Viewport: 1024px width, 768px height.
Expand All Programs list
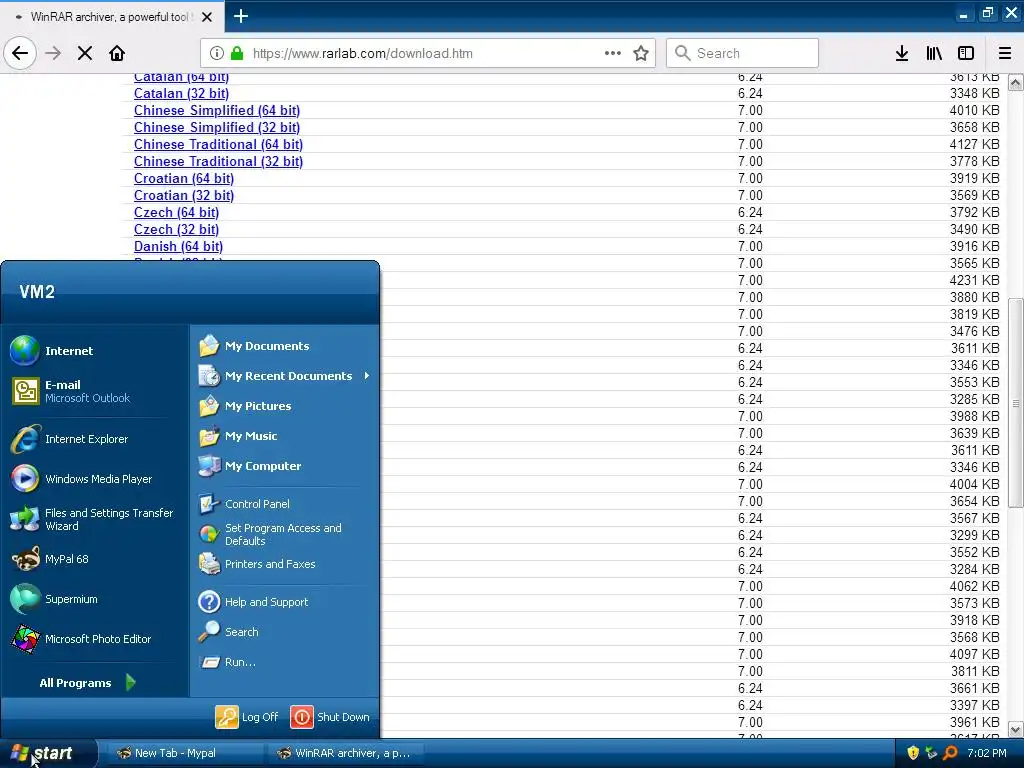pos(88,682)
